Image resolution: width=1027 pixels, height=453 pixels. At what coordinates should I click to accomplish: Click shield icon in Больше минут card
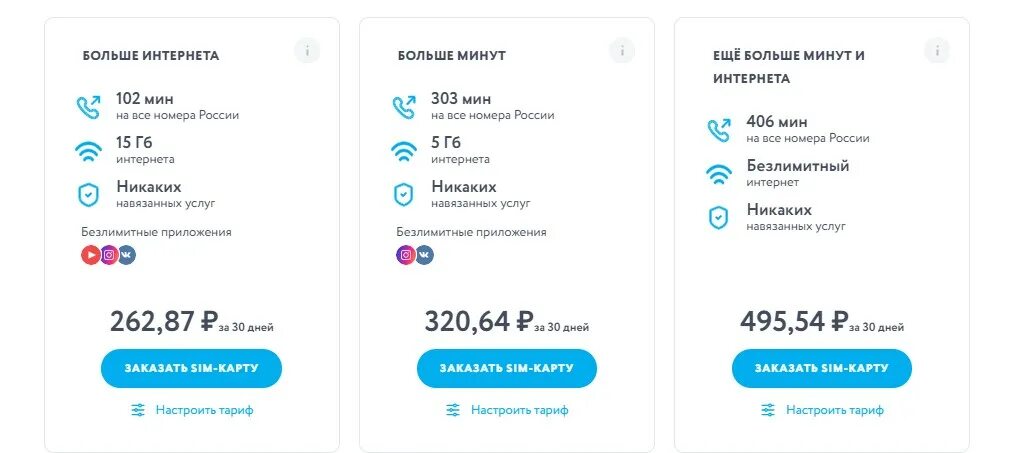(x=404, y=194)
